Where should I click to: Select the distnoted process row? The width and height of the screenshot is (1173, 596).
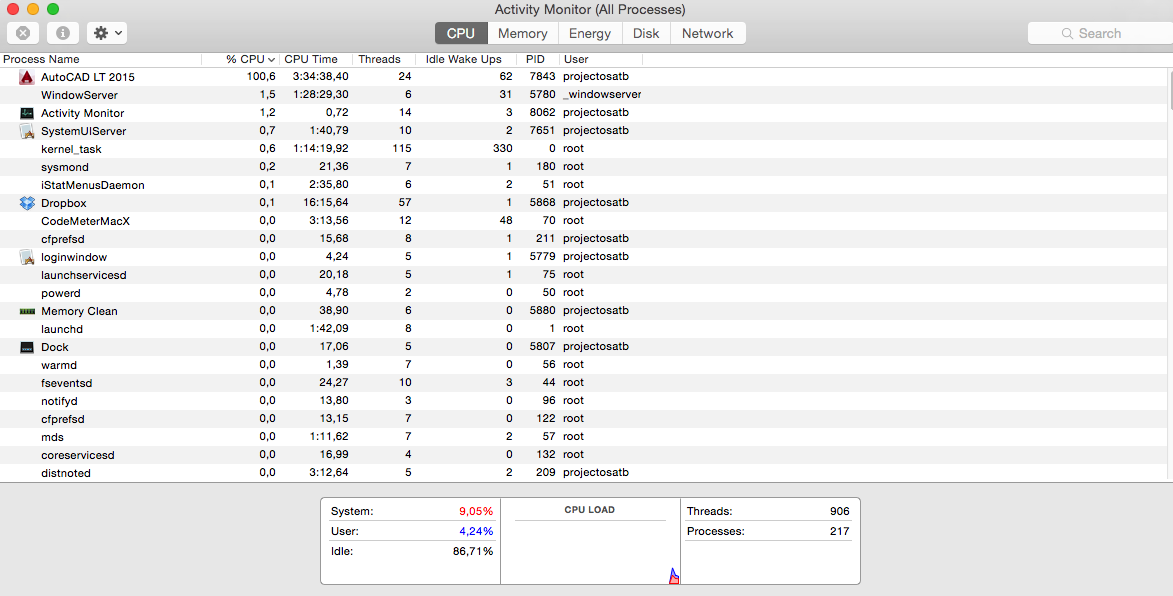click(x=584, y=473)
